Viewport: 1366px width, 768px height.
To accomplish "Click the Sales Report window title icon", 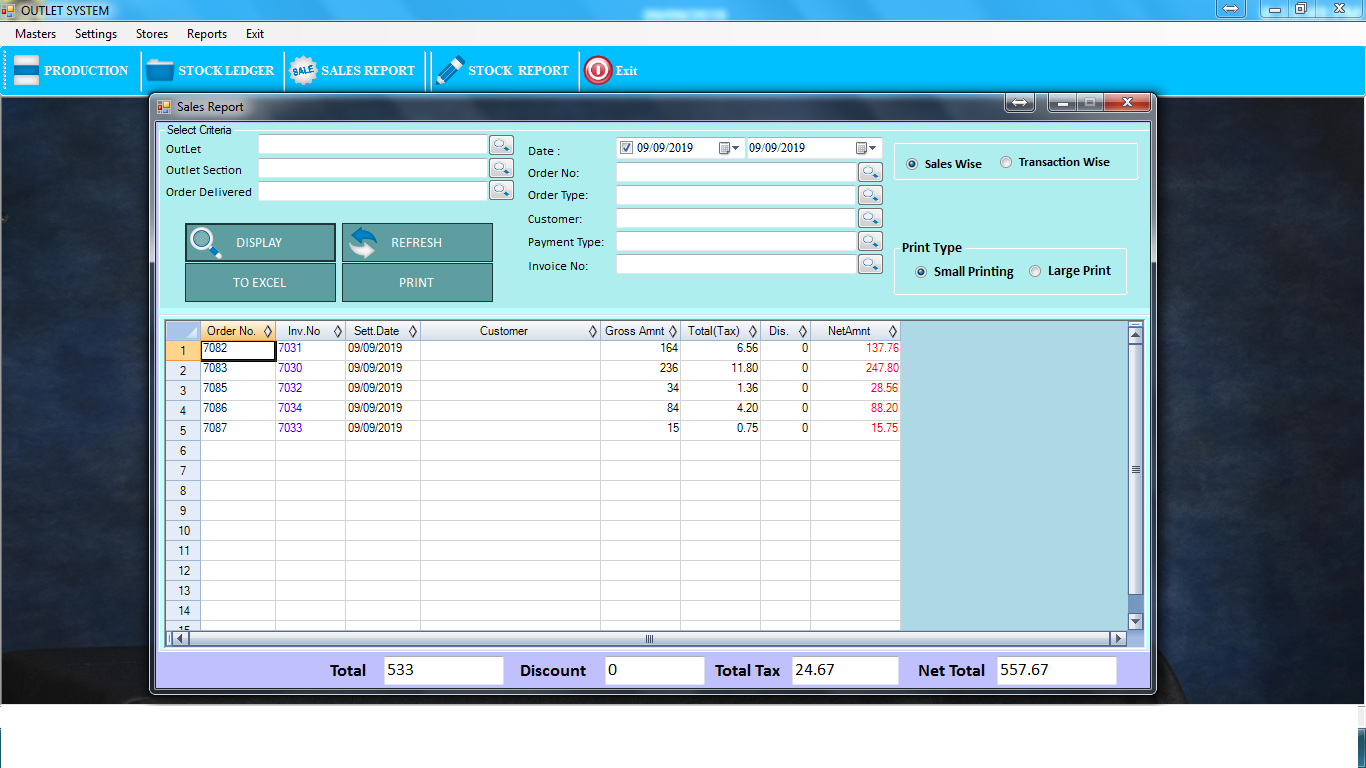I will (x=164, y=106).
